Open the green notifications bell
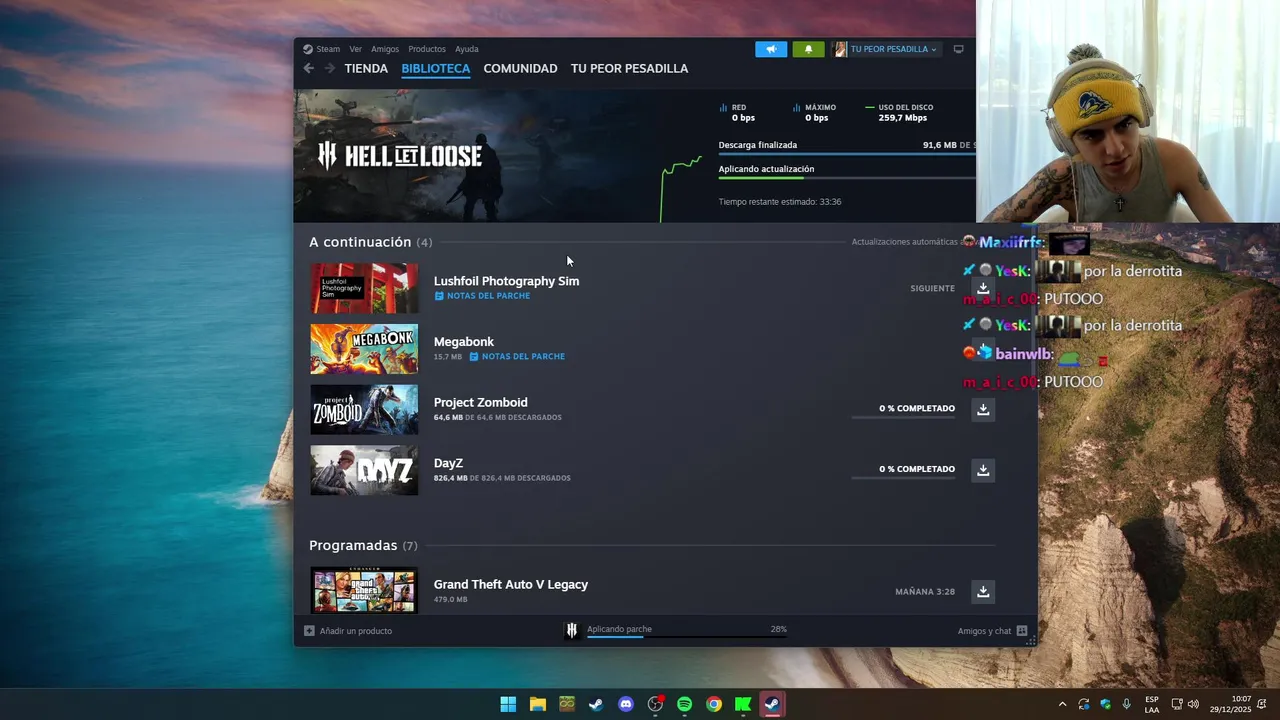Image resolution: width=1280 pixels, height=720 pixels. [808, 49]
